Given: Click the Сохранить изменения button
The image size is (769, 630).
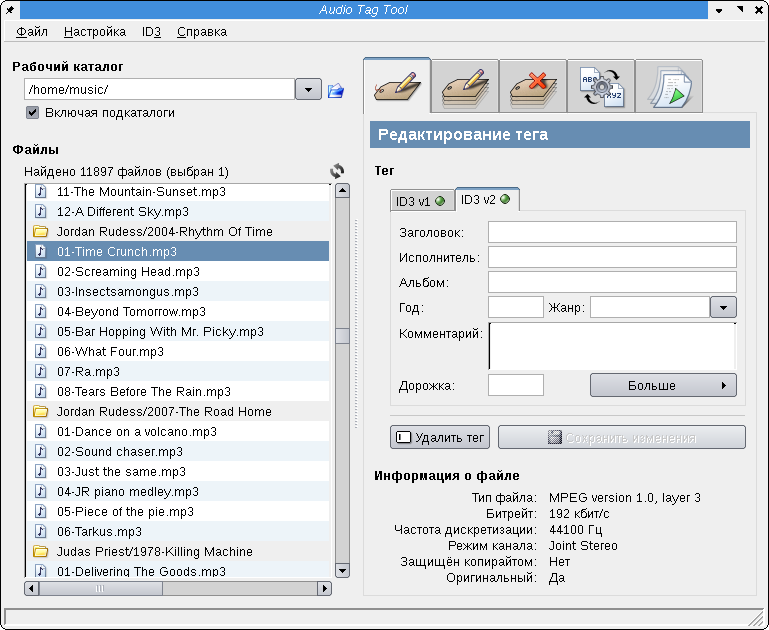Looking at the screenshot, I should point(622,437).
